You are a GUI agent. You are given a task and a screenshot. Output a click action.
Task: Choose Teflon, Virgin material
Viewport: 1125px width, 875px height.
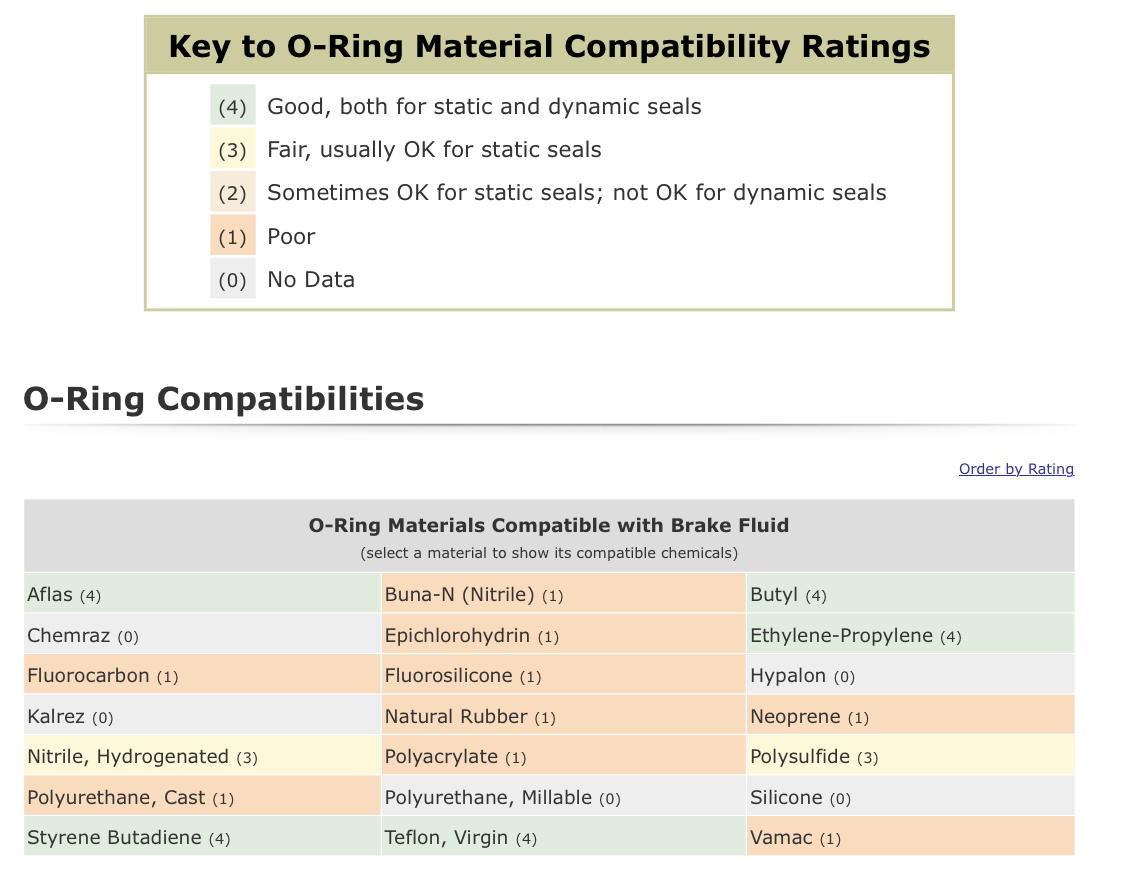pyautogui.click(x=563, y=838)
